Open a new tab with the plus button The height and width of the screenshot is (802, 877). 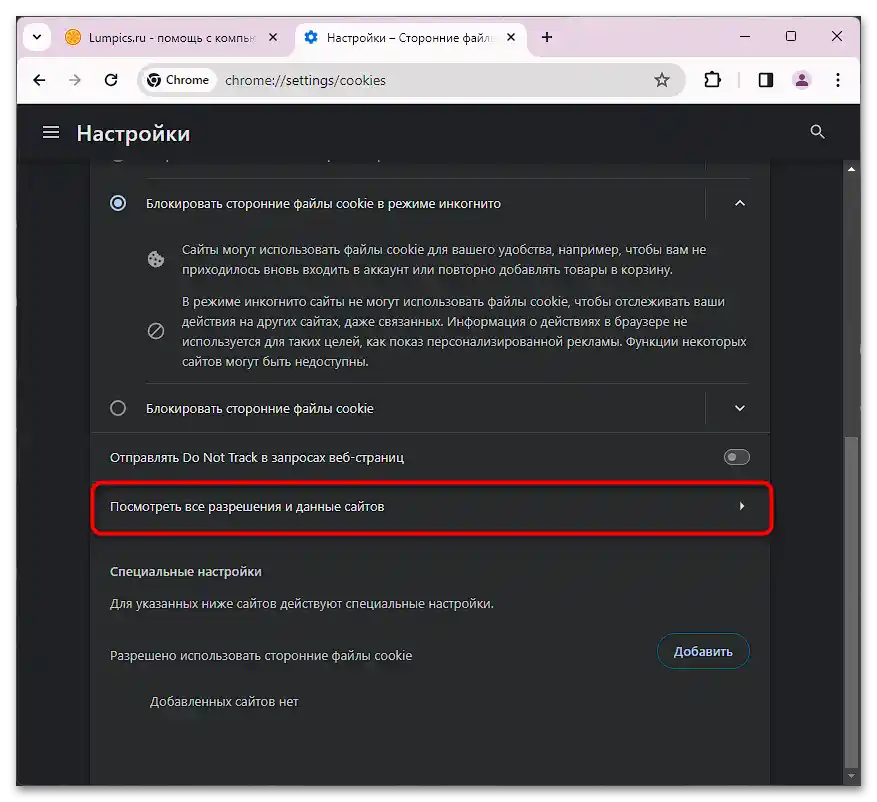click(546, 37)
